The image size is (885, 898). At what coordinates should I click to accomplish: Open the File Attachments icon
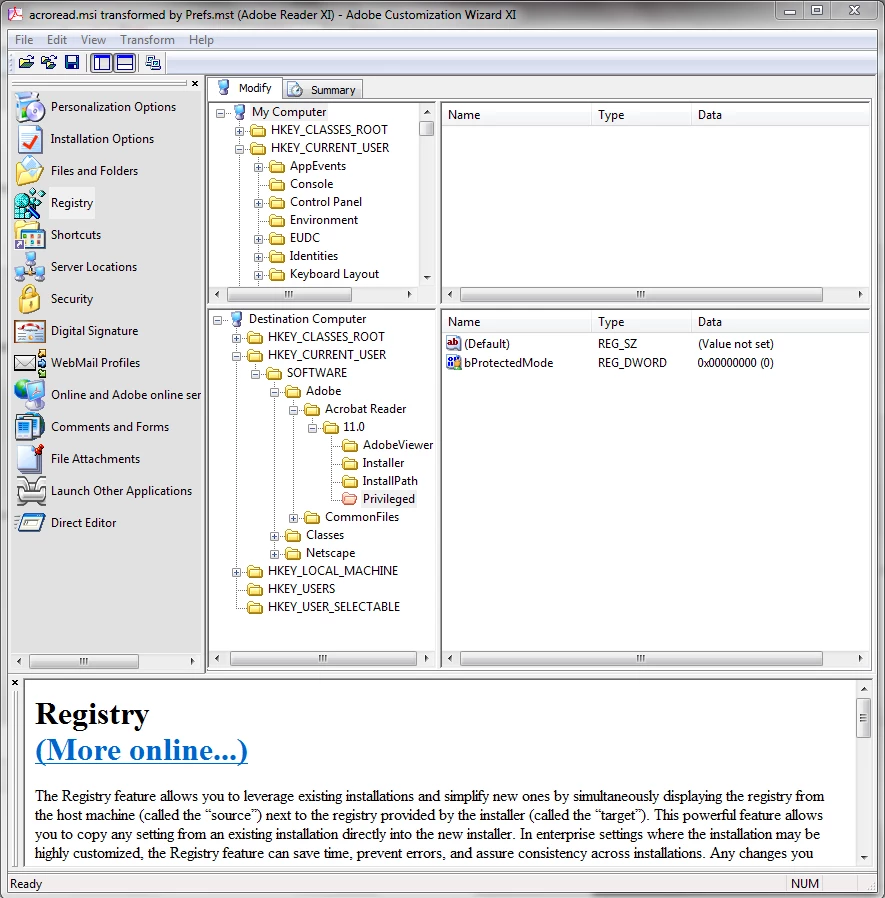30,459
